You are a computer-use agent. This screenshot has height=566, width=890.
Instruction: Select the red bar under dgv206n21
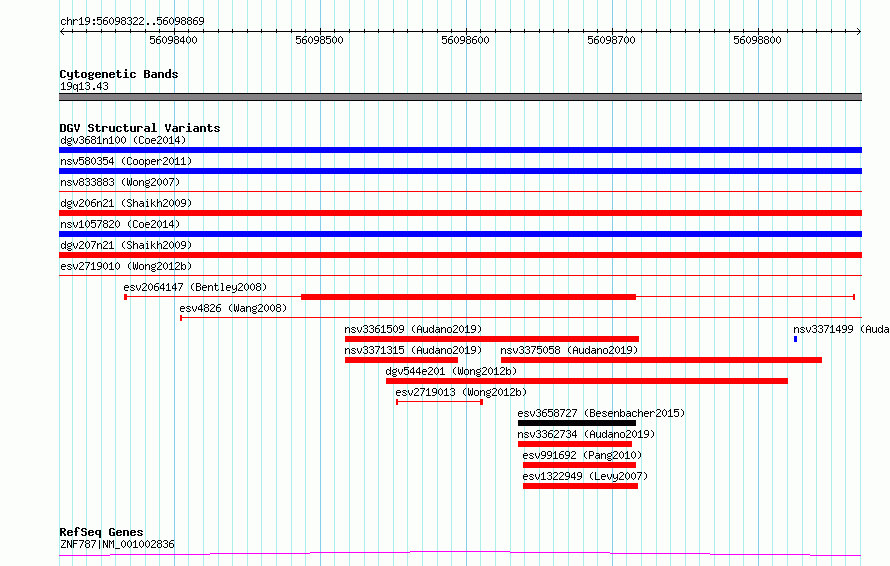tap(460, 213)
